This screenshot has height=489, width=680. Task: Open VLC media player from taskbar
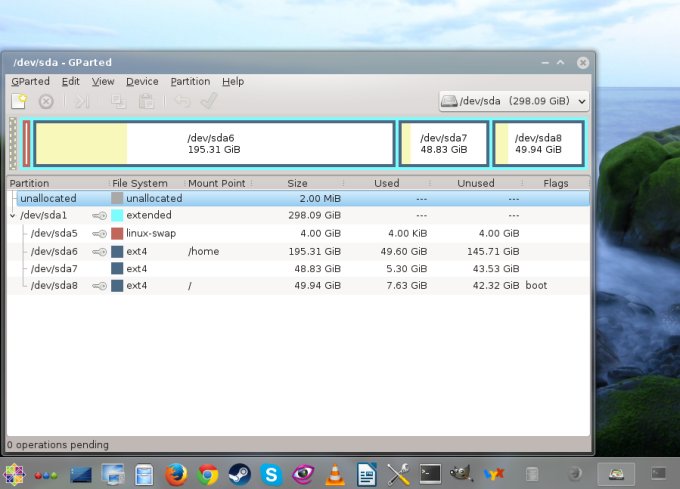point(335,473)
